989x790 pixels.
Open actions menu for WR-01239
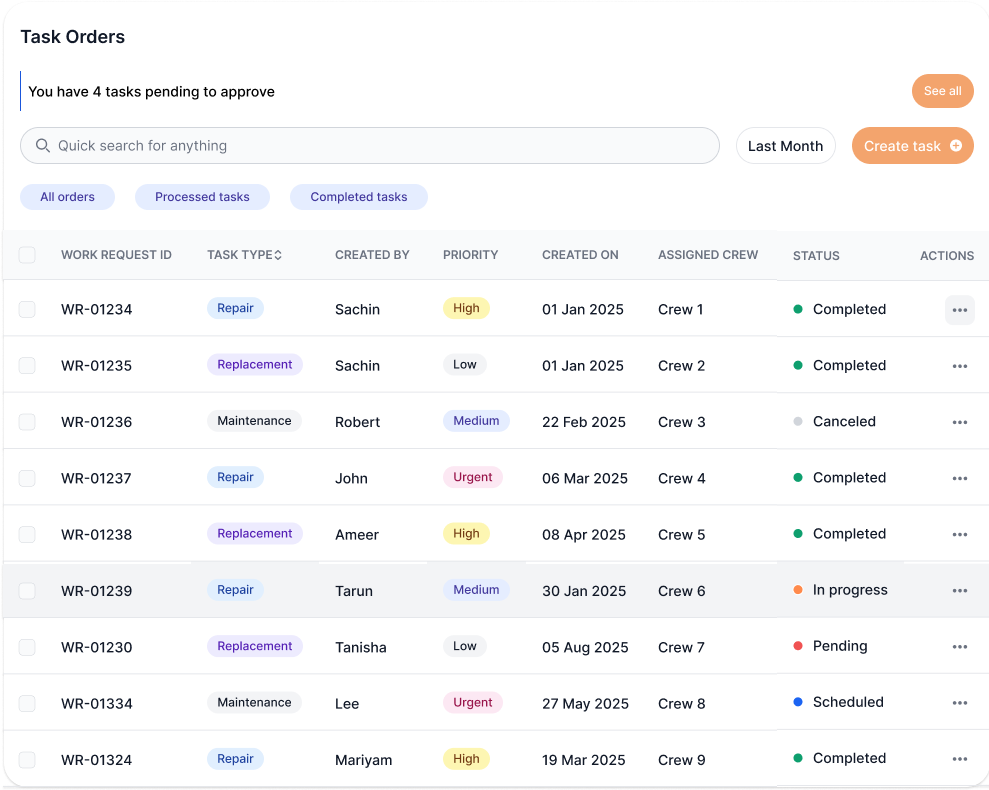[x=959, y=591]
